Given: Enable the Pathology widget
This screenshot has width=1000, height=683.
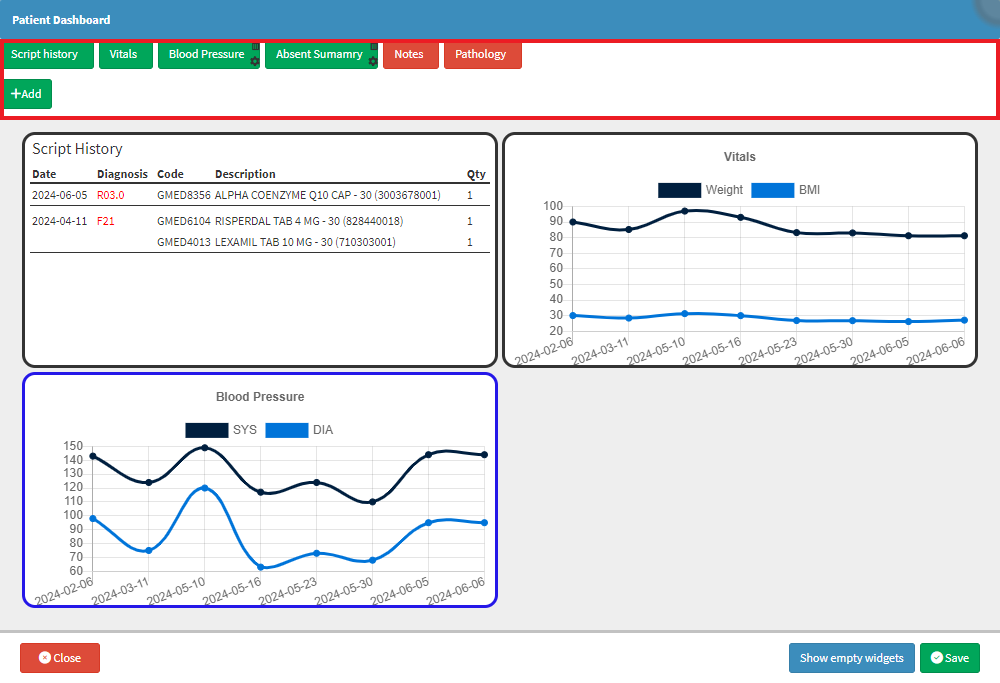Looking at the screenshot, I should [481, 54].
